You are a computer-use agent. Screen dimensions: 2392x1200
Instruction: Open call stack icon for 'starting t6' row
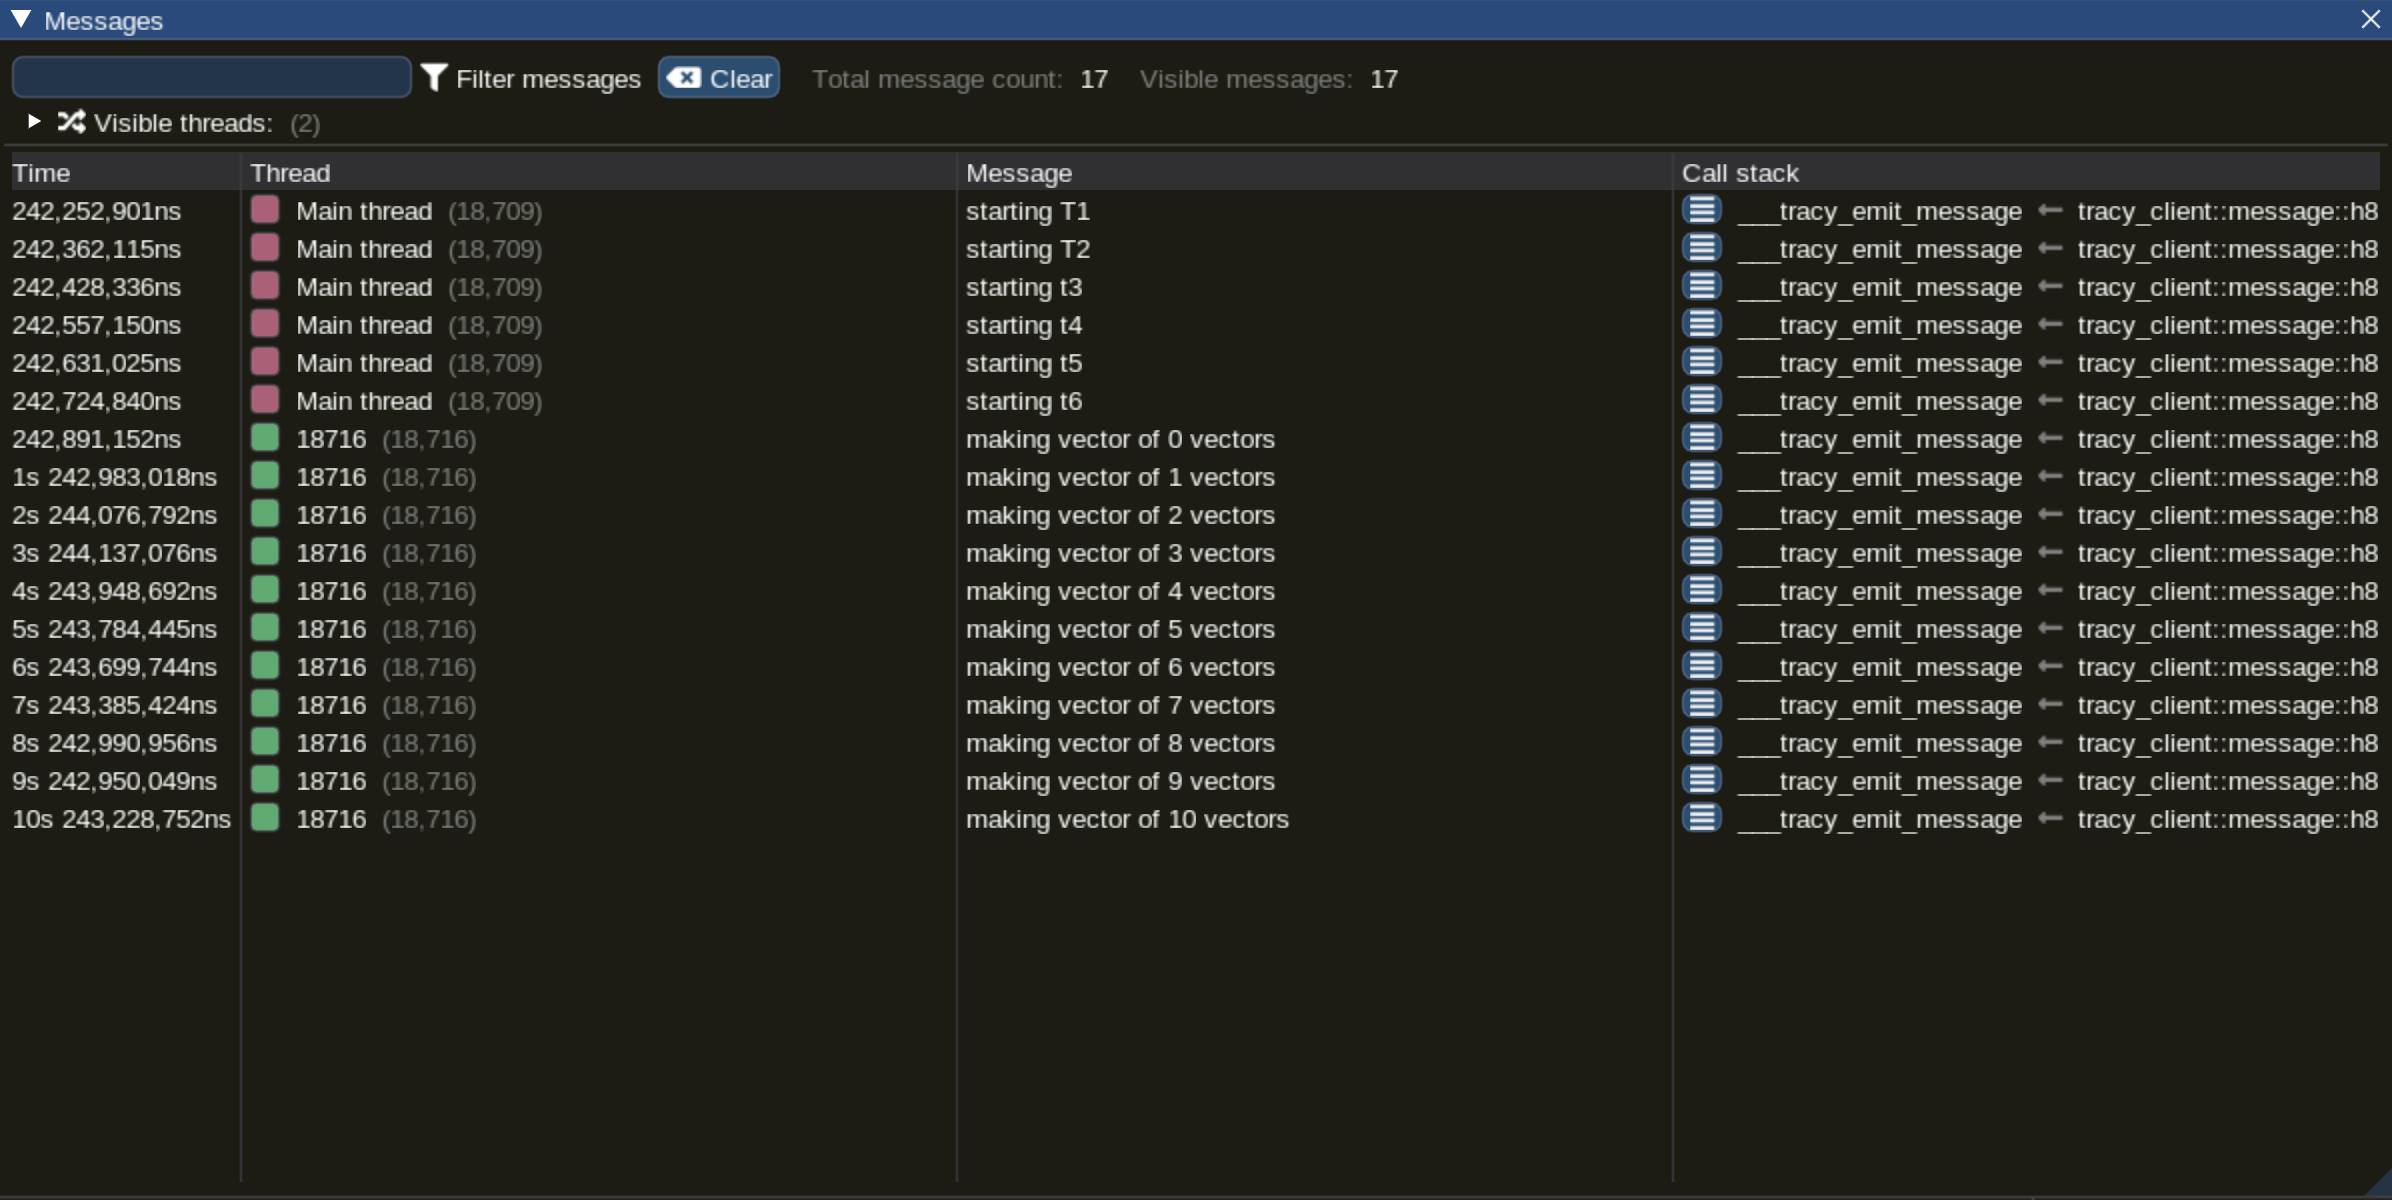(x=1701, y=400)
